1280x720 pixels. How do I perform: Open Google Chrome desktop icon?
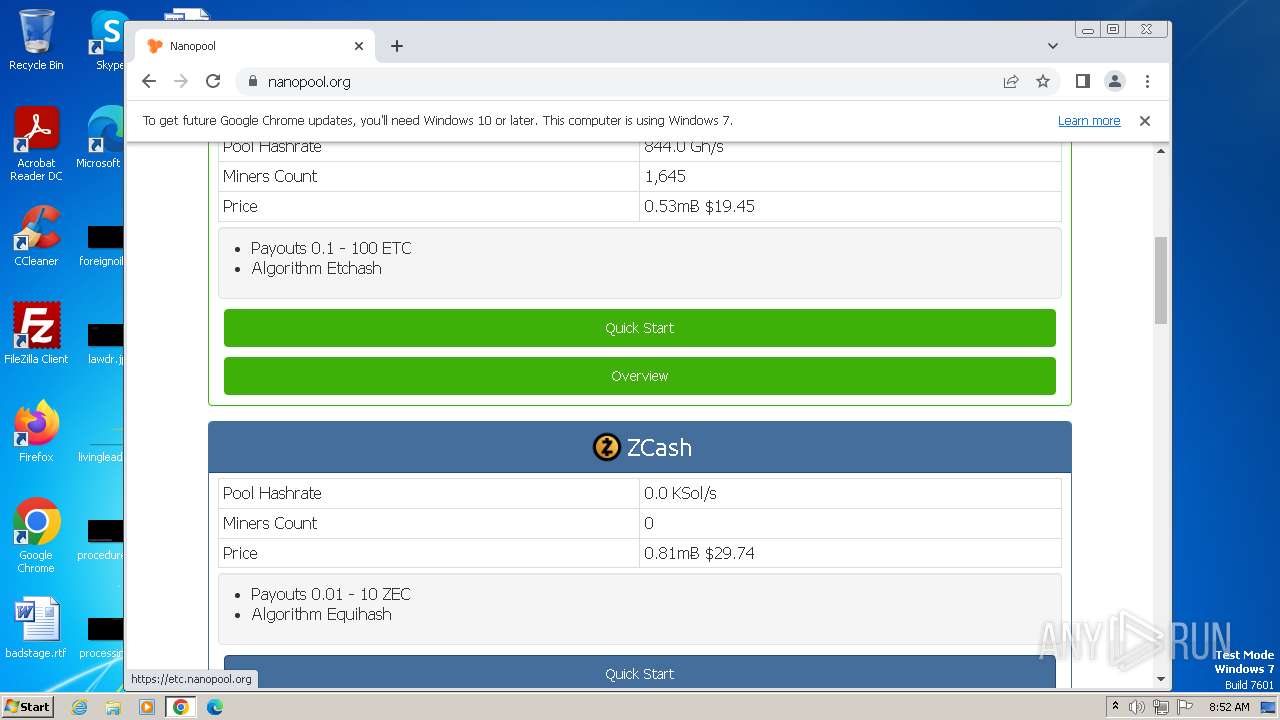coord(36,536)
